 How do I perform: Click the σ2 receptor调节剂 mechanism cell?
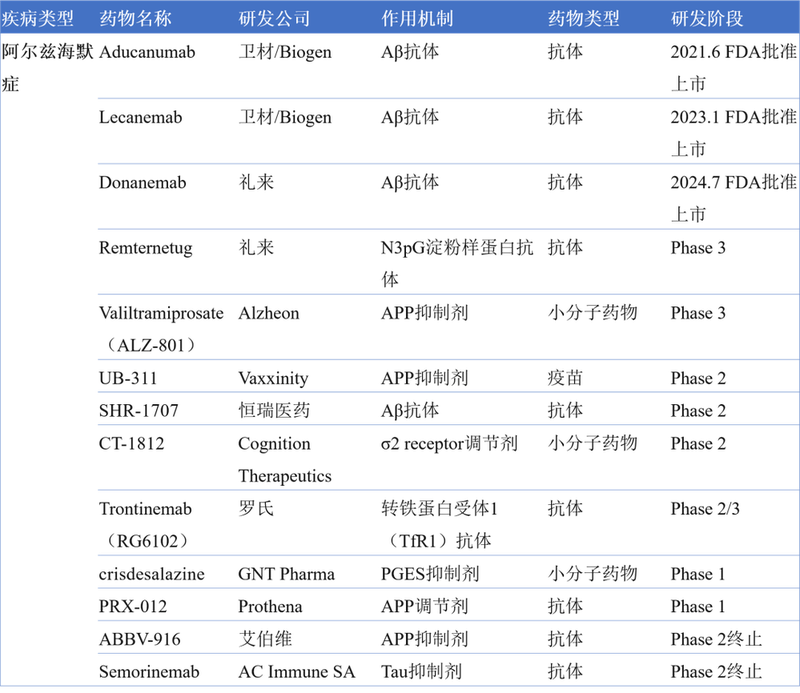[x=449, y=443]
